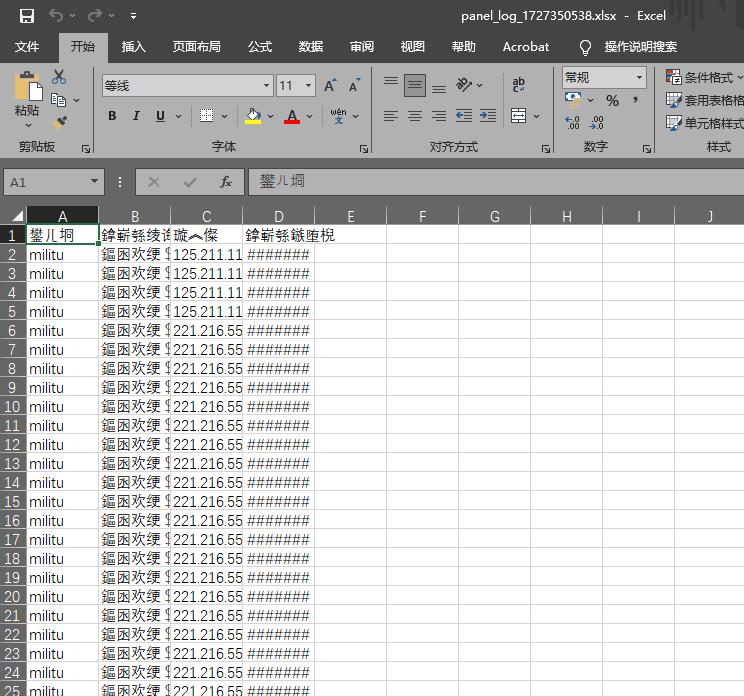744x696 pixels.
Task: Open 条件格式 conditional formatting
Action: [x=704, y=77]
